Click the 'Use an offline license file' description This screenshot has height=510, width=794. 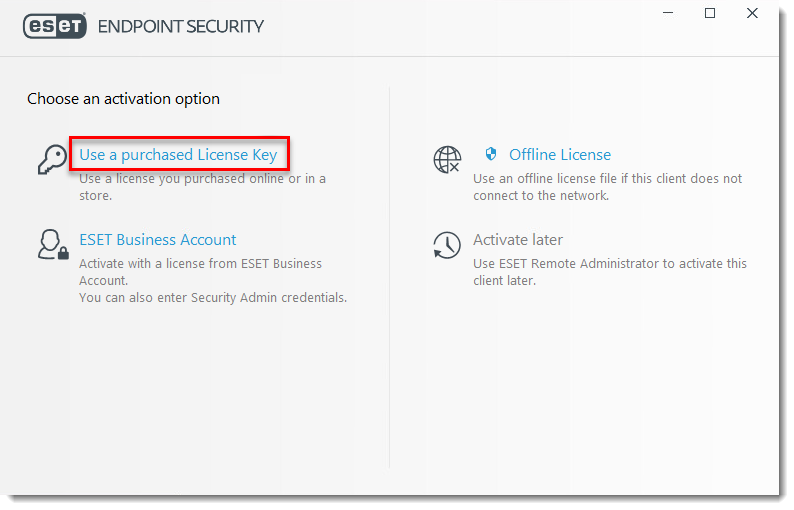coord(608,187)
